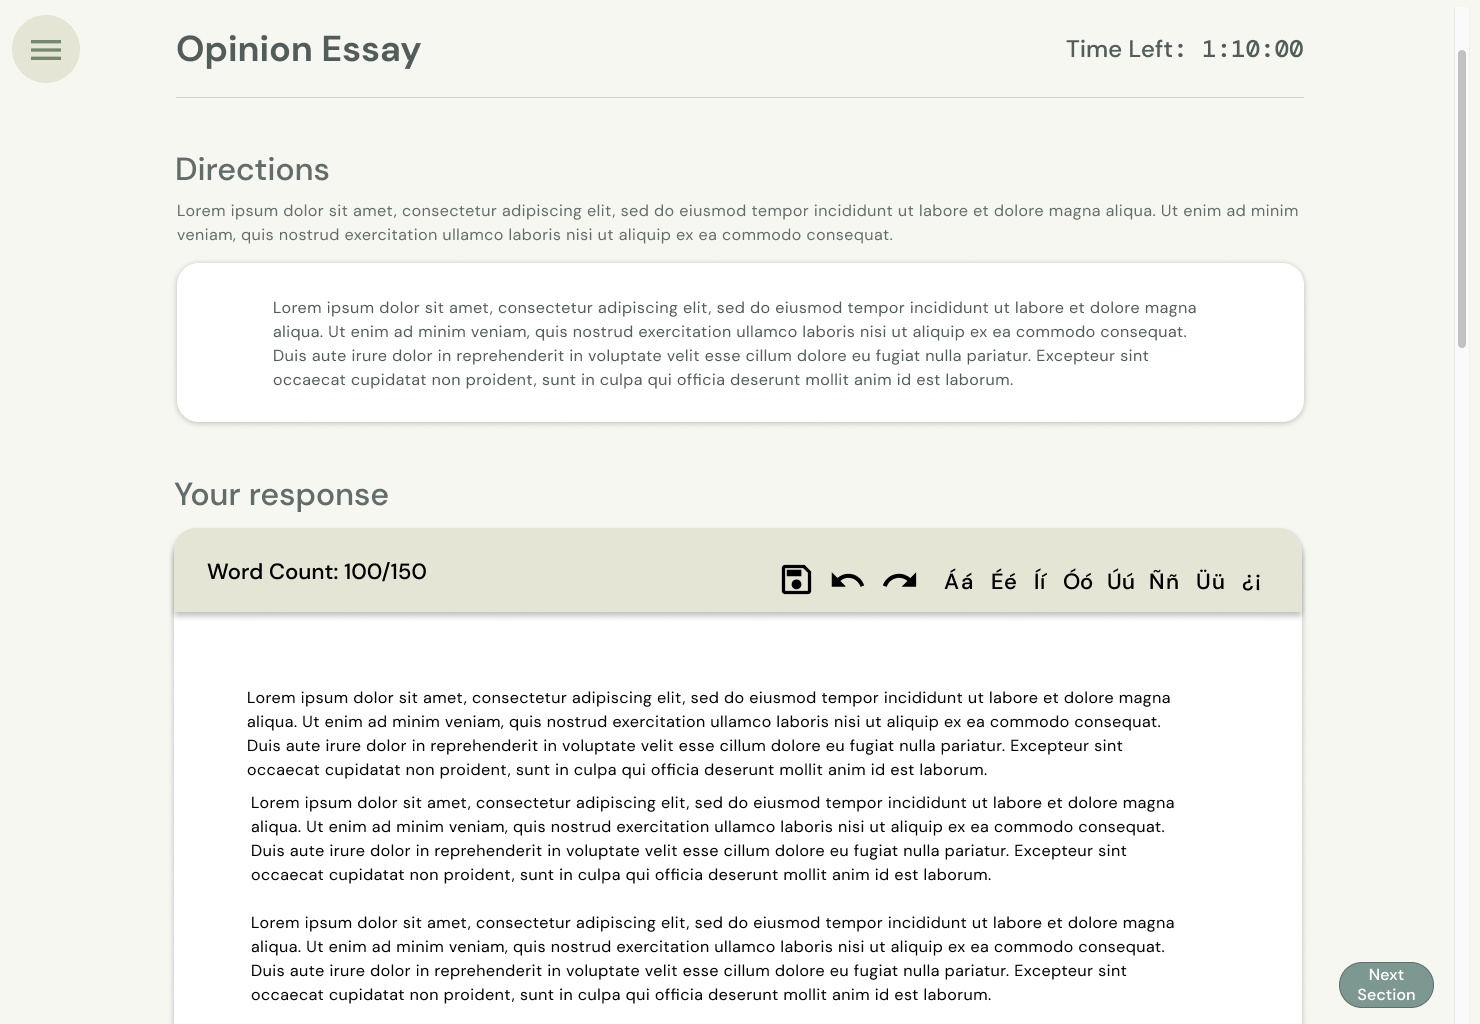This screenshot has width=1480, height=1024.
Task: Insert accented Éé character
Action: point(1003,581)
